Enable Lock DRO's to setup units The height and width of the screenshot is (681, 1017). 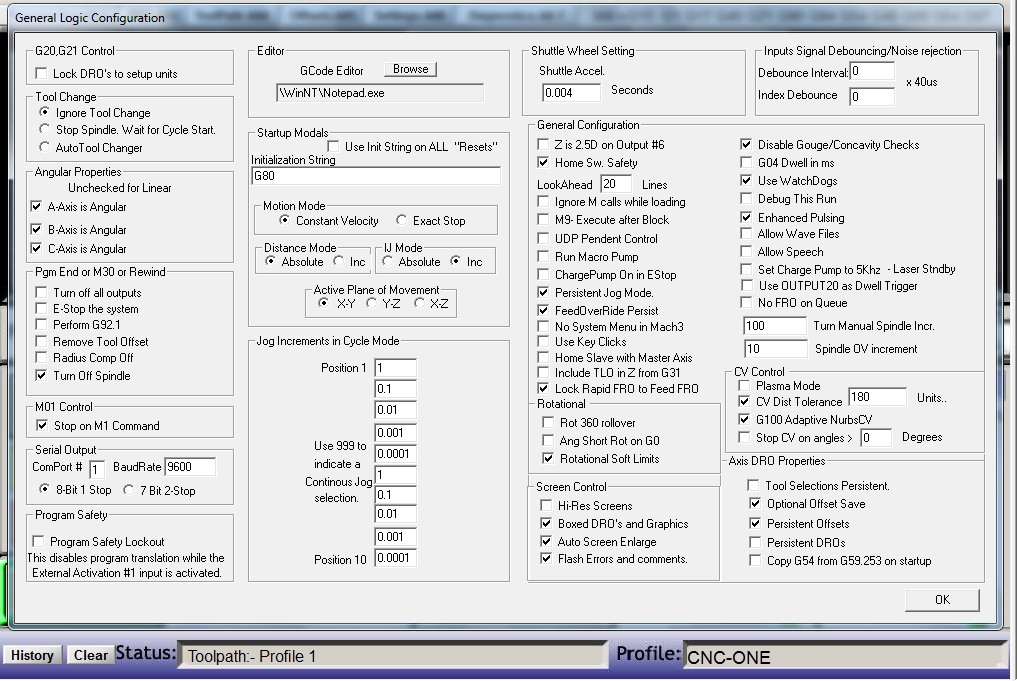tap(42, 74)
